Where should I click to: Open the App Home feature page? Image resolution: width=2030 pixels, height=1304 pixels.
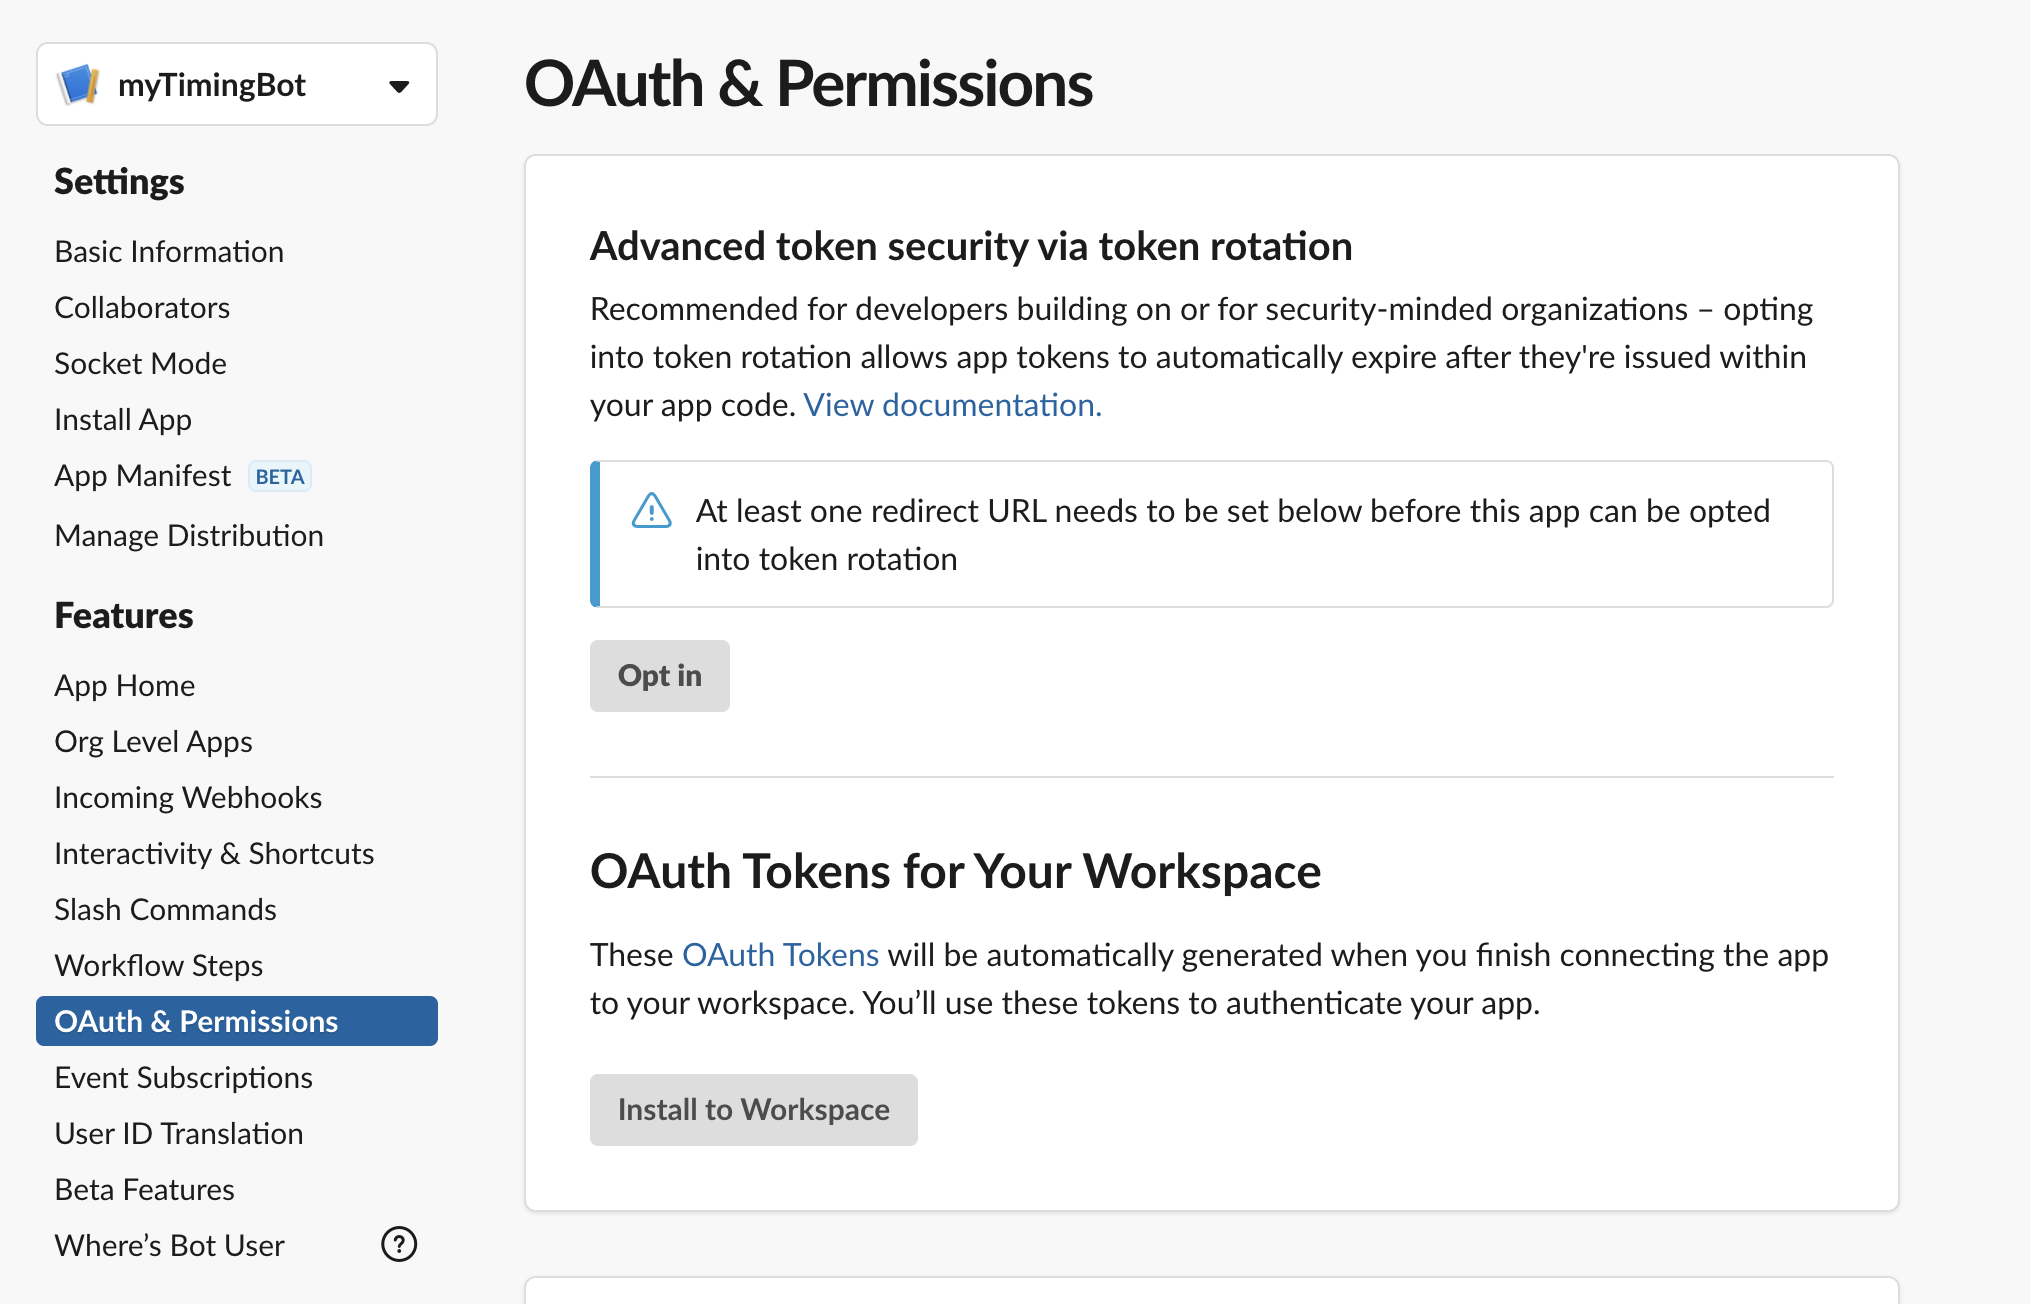125,686
